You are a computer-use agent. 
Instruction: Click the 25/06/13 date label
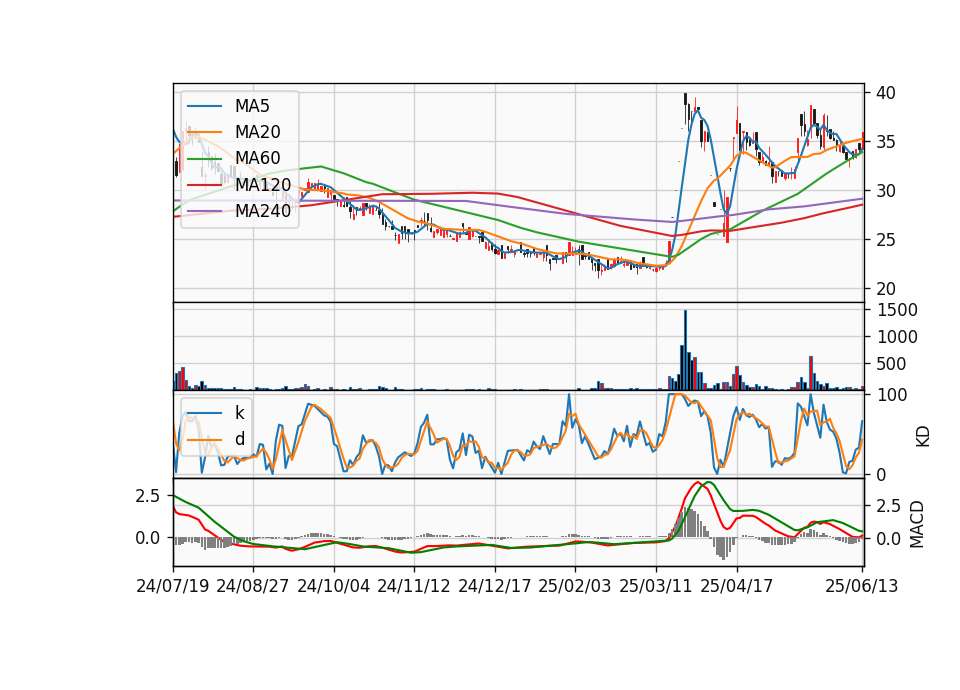[x=862, y=586]
